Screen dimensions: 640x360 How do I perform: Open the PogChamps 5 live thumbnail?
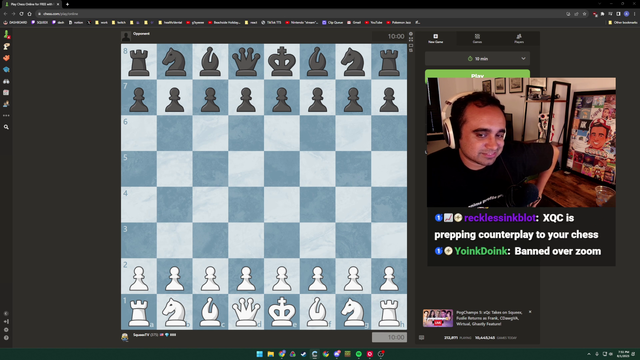tap(438, 318)
